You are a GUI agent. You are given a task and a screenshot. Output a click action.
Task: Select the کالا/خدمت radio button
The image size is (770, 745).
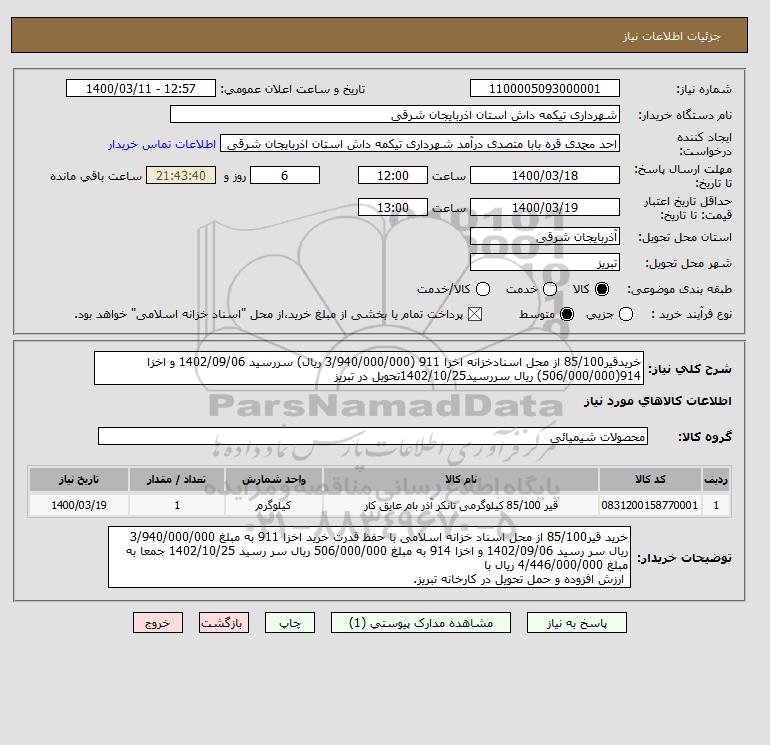(x=483, y=289)
